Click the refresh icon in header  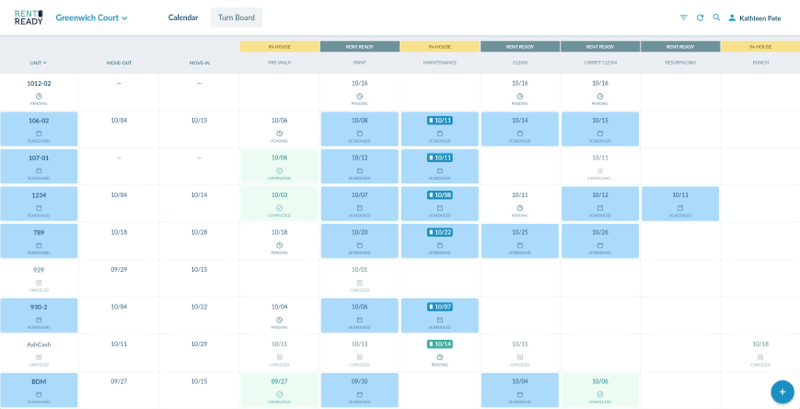point(700,18)
